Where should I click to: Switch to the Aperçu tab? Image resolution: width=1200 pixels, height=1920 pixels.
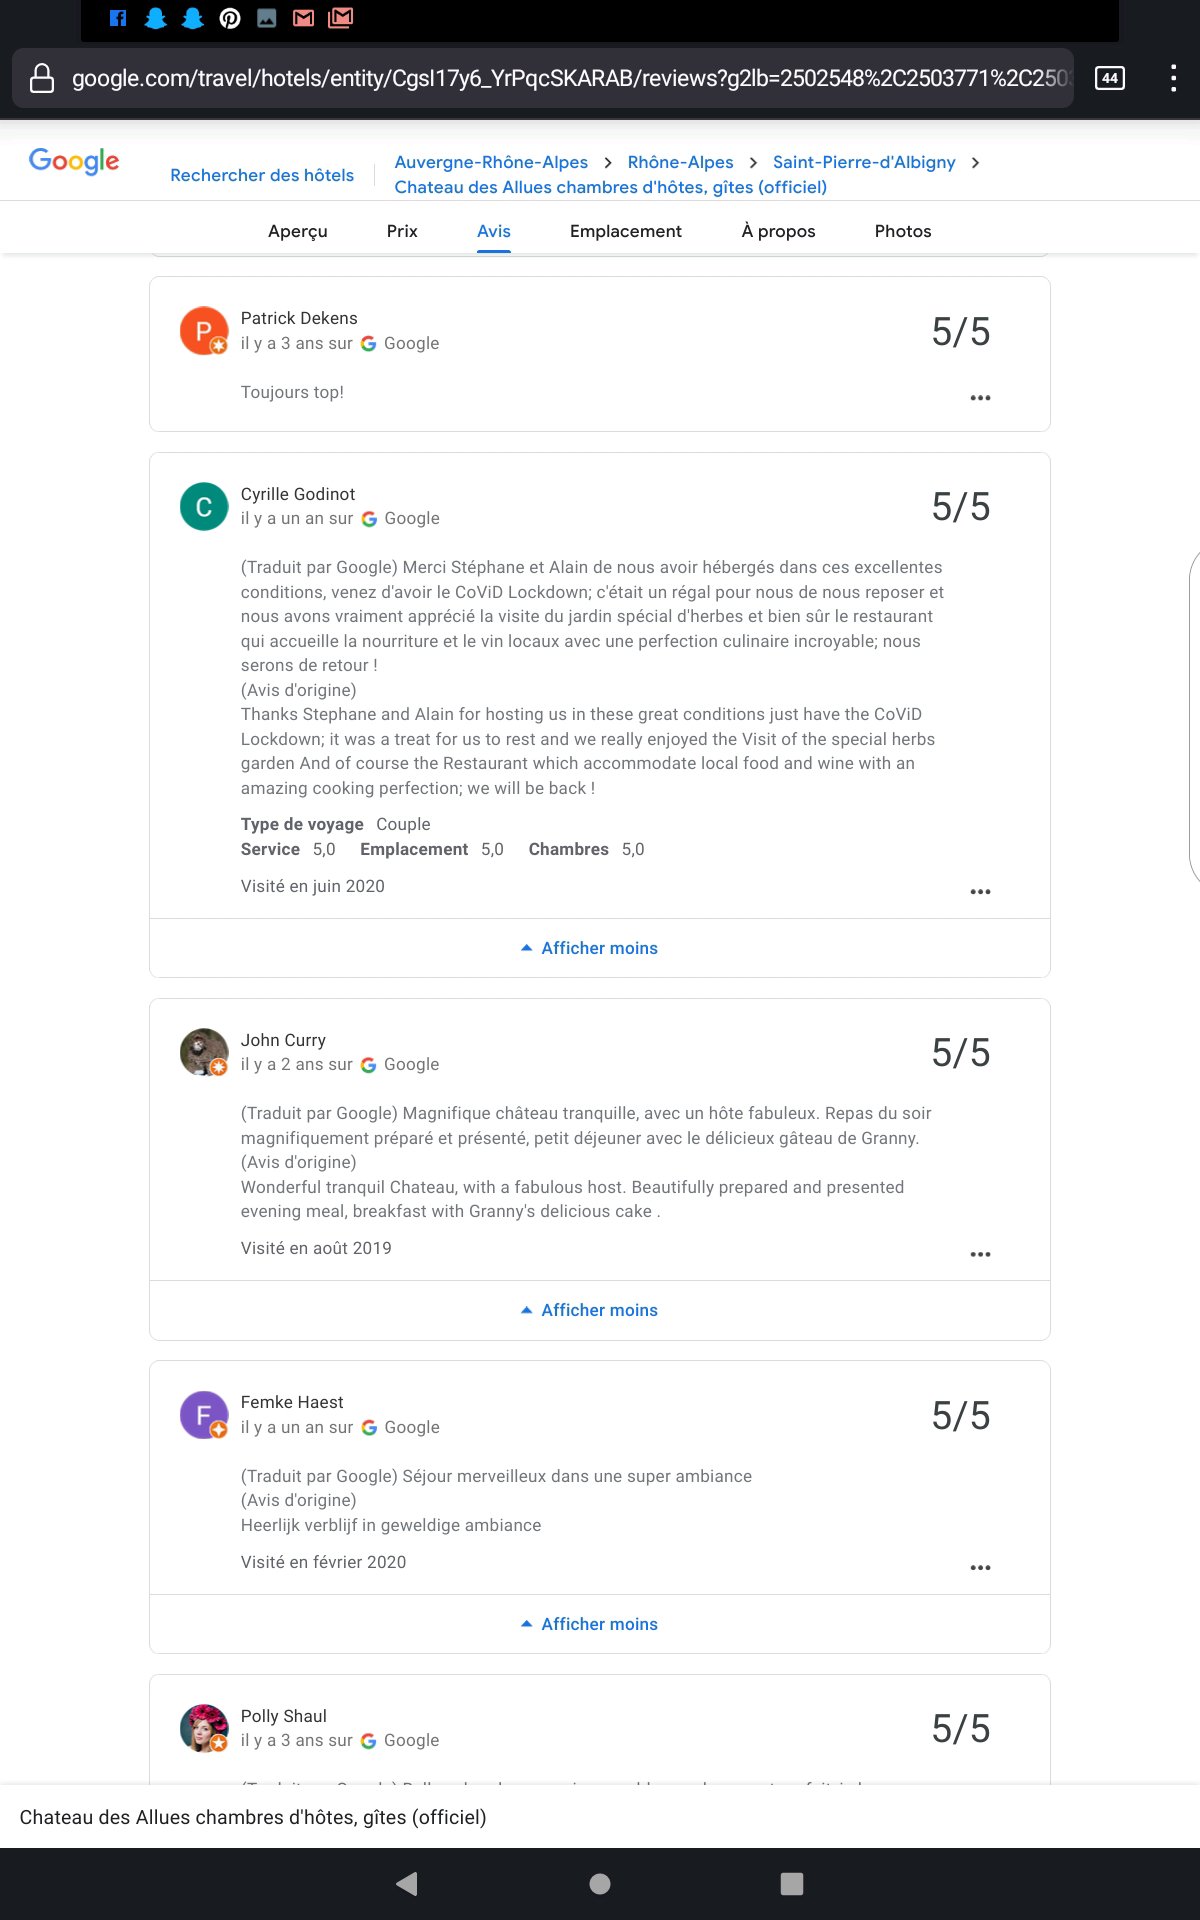point(298,231)
